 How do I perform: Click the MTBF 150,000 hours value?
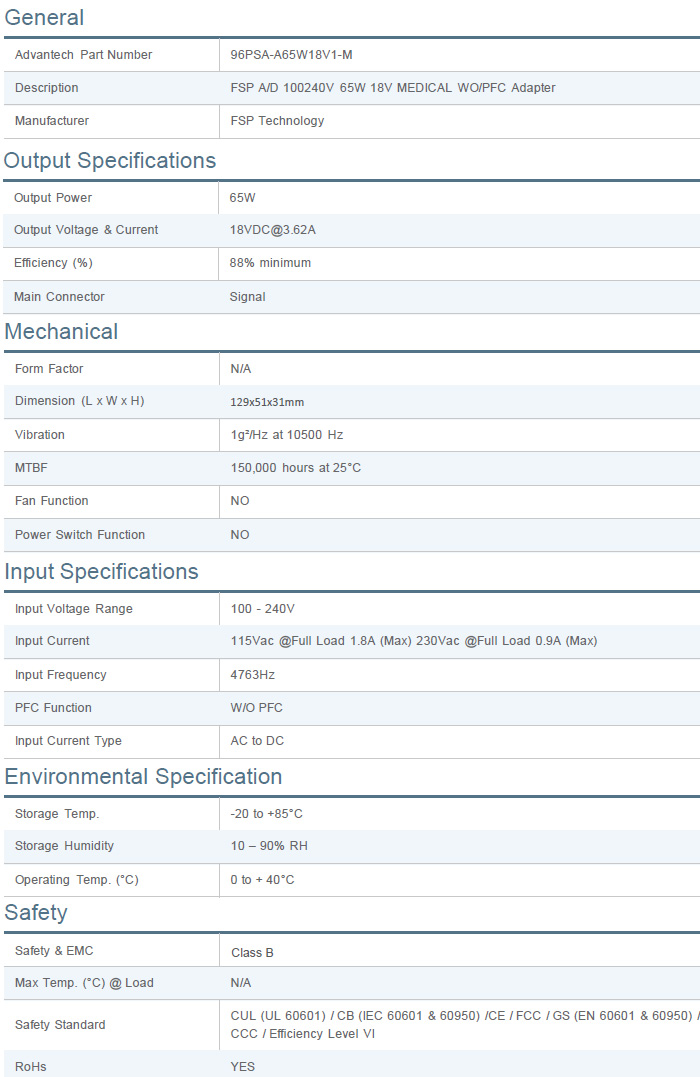click(x=295, y=468)
